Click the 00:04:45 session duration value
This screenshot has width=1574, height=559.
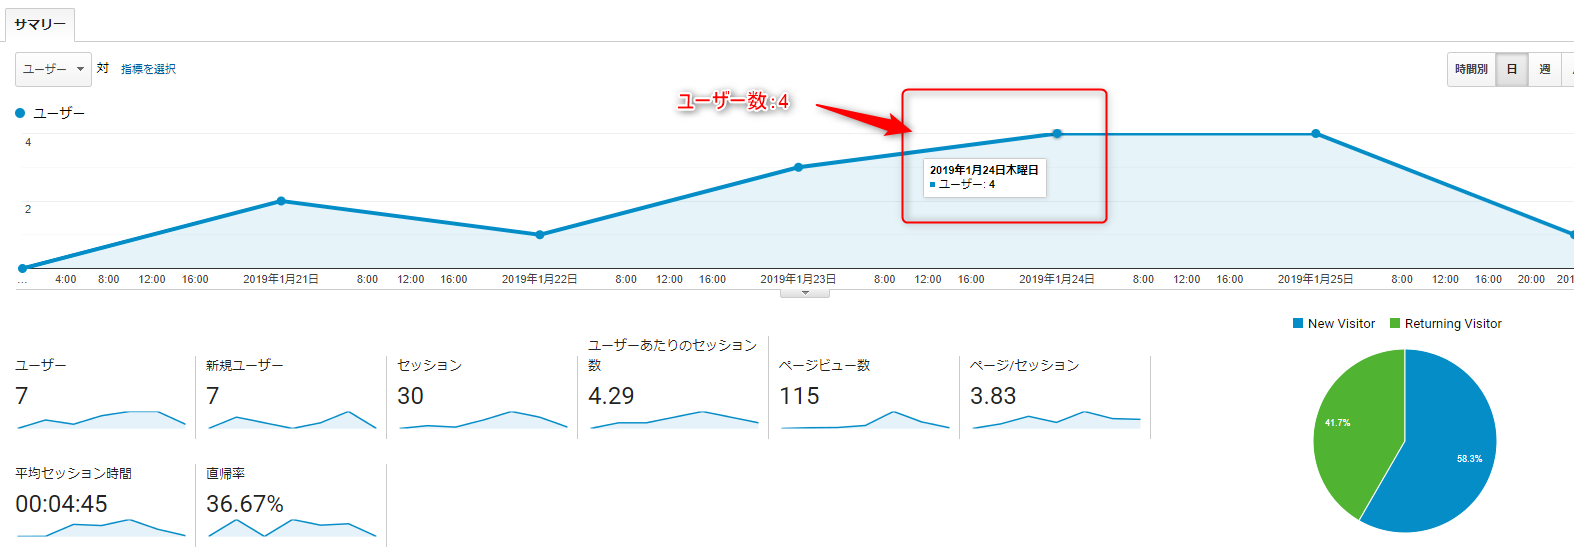pyautogui.click(x=61, y=504)
